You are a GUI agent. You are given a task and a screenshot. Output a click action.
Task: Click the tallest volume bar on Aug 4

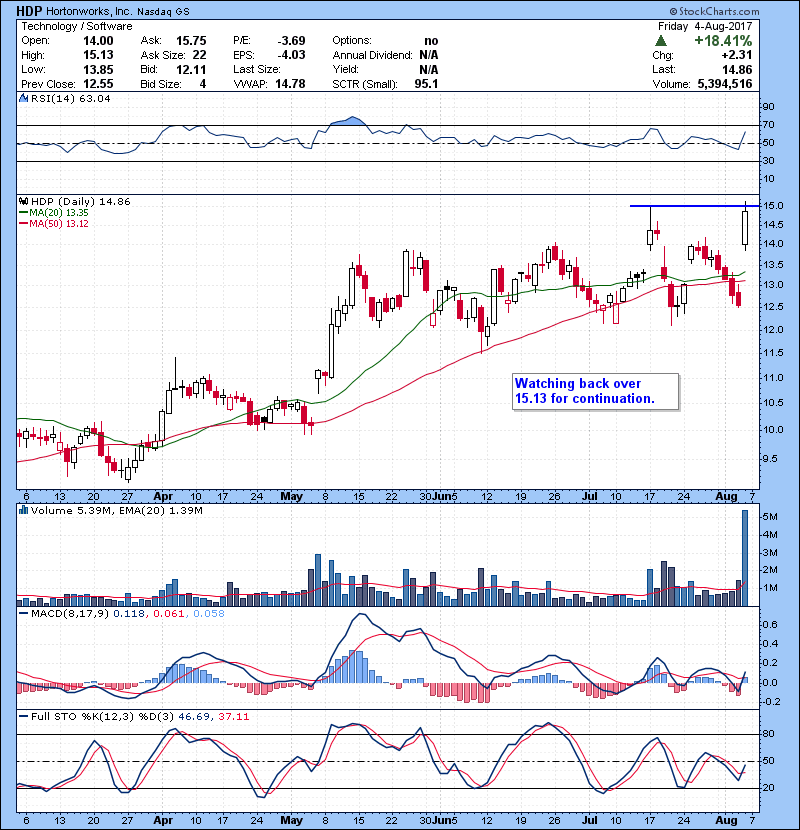(745, 558)
